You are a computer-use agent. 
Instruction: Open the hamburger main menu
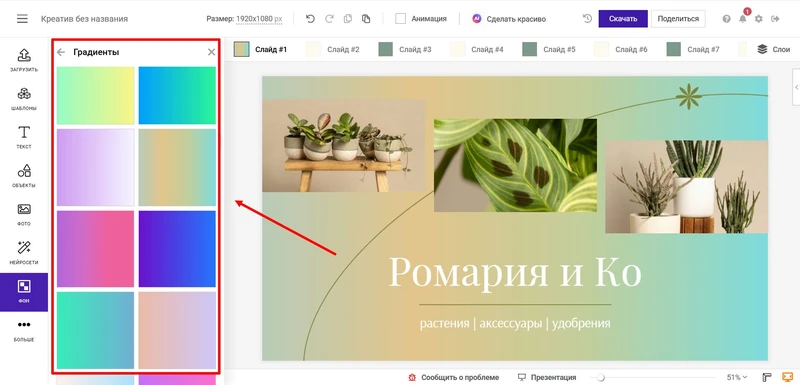click(x=22, y=19)
